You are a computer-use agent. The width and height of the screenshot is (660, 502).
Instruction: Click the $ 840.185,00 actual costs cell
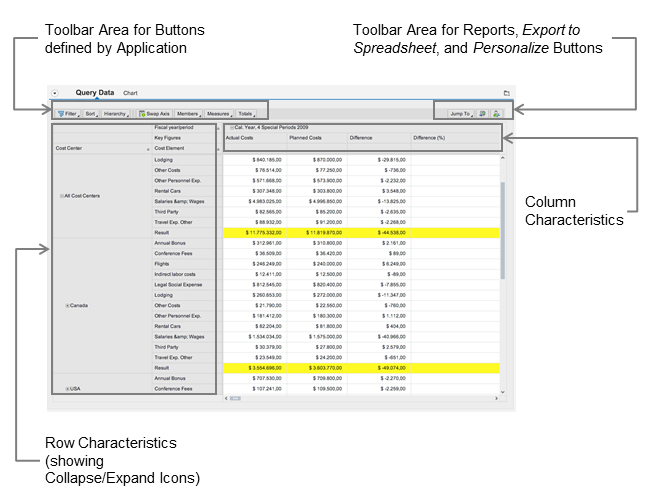coord(255,160)
